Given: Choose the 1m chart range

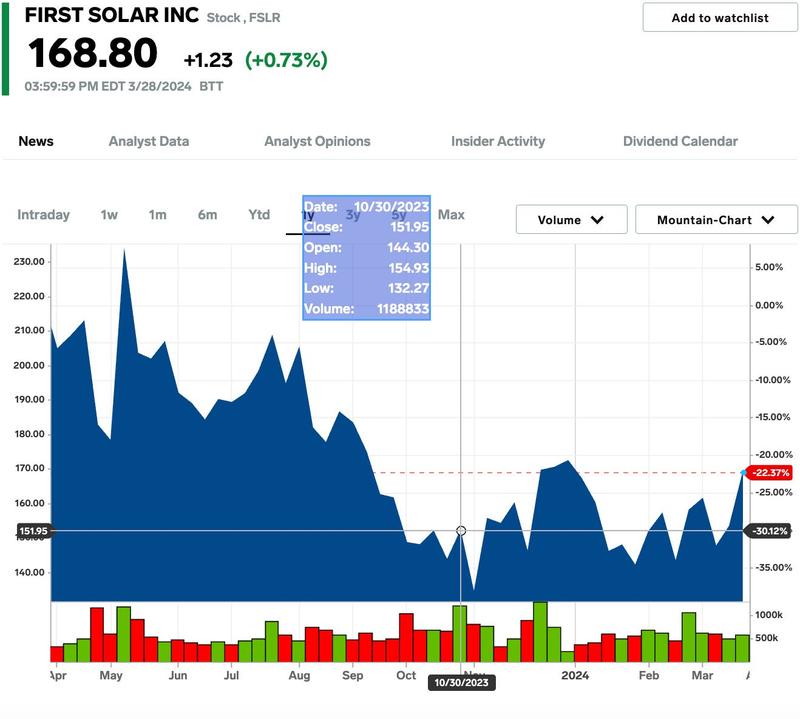Looking at the screenshot, I should coord(158,215).
